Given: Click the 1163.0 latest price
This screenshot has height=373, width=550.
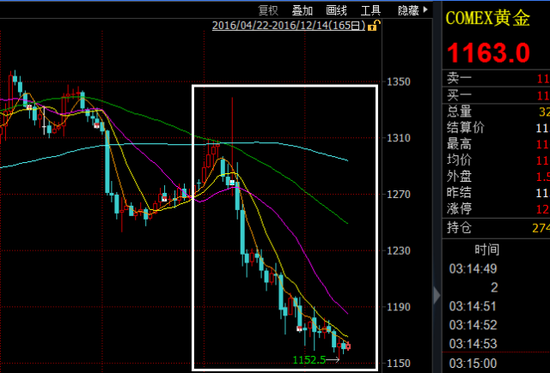Looking at the screenshot, I should [x=488, y=53].
